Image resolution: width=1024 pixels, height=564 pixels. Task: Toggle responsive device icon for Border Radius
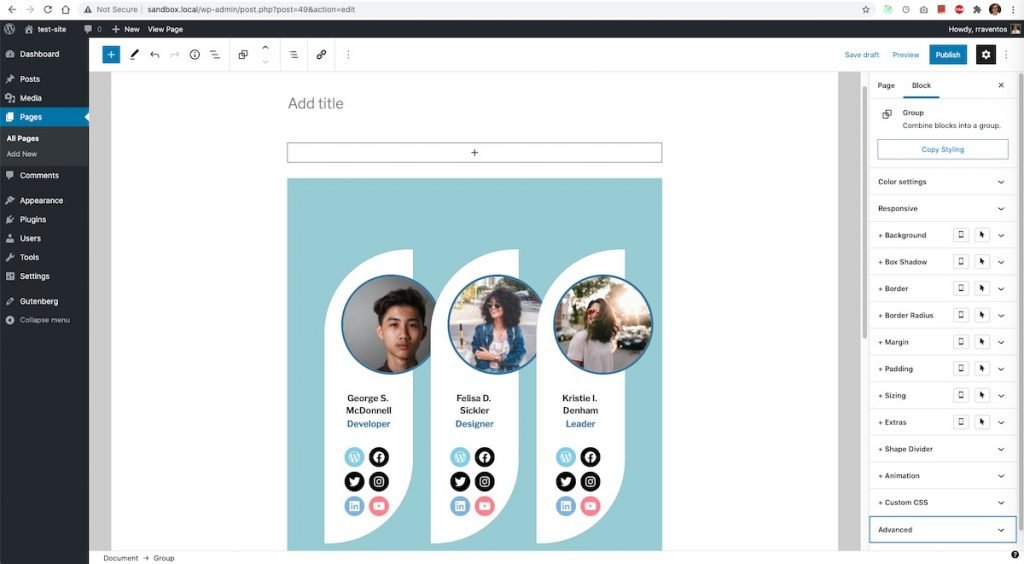coord(961,315)
